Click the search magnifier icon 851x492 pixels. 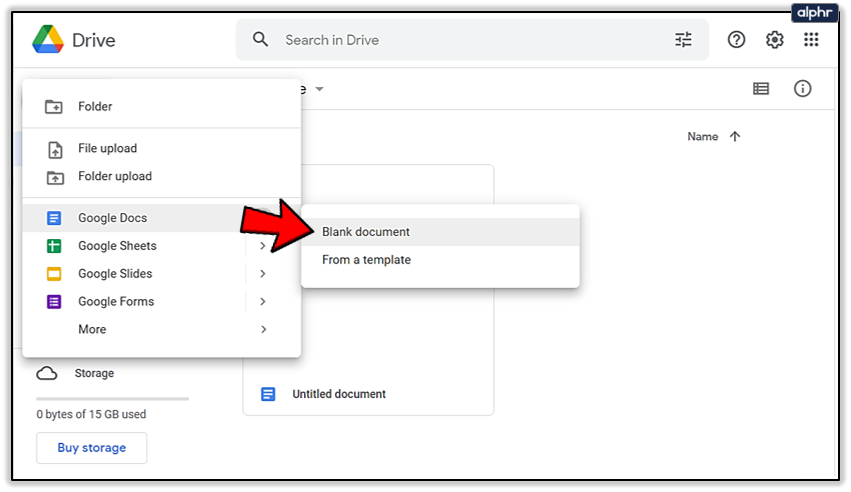pyautogui.click(x=261, y=40)
